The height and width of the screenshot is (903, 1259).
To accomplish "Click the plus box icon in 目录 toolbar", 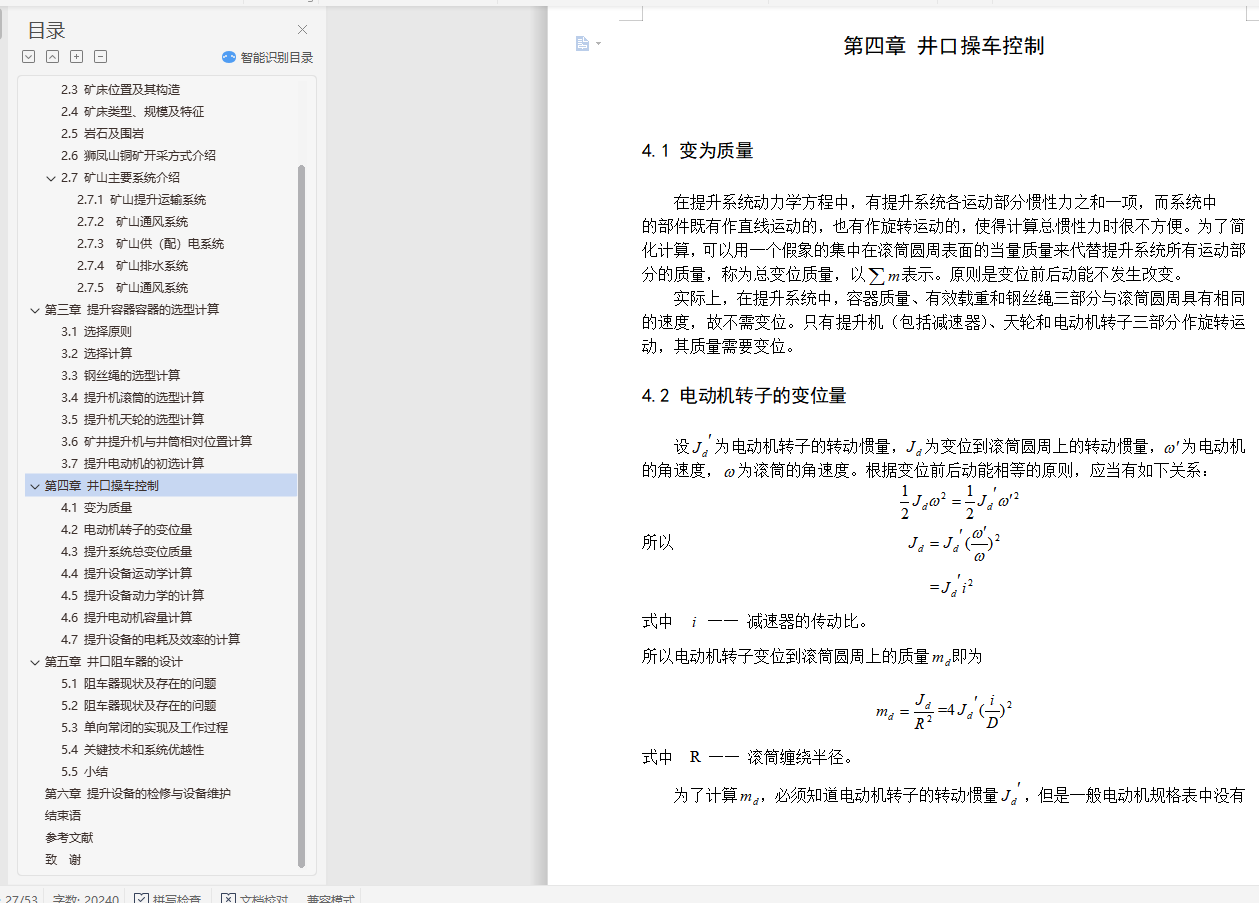I will [x=77, y=57].
